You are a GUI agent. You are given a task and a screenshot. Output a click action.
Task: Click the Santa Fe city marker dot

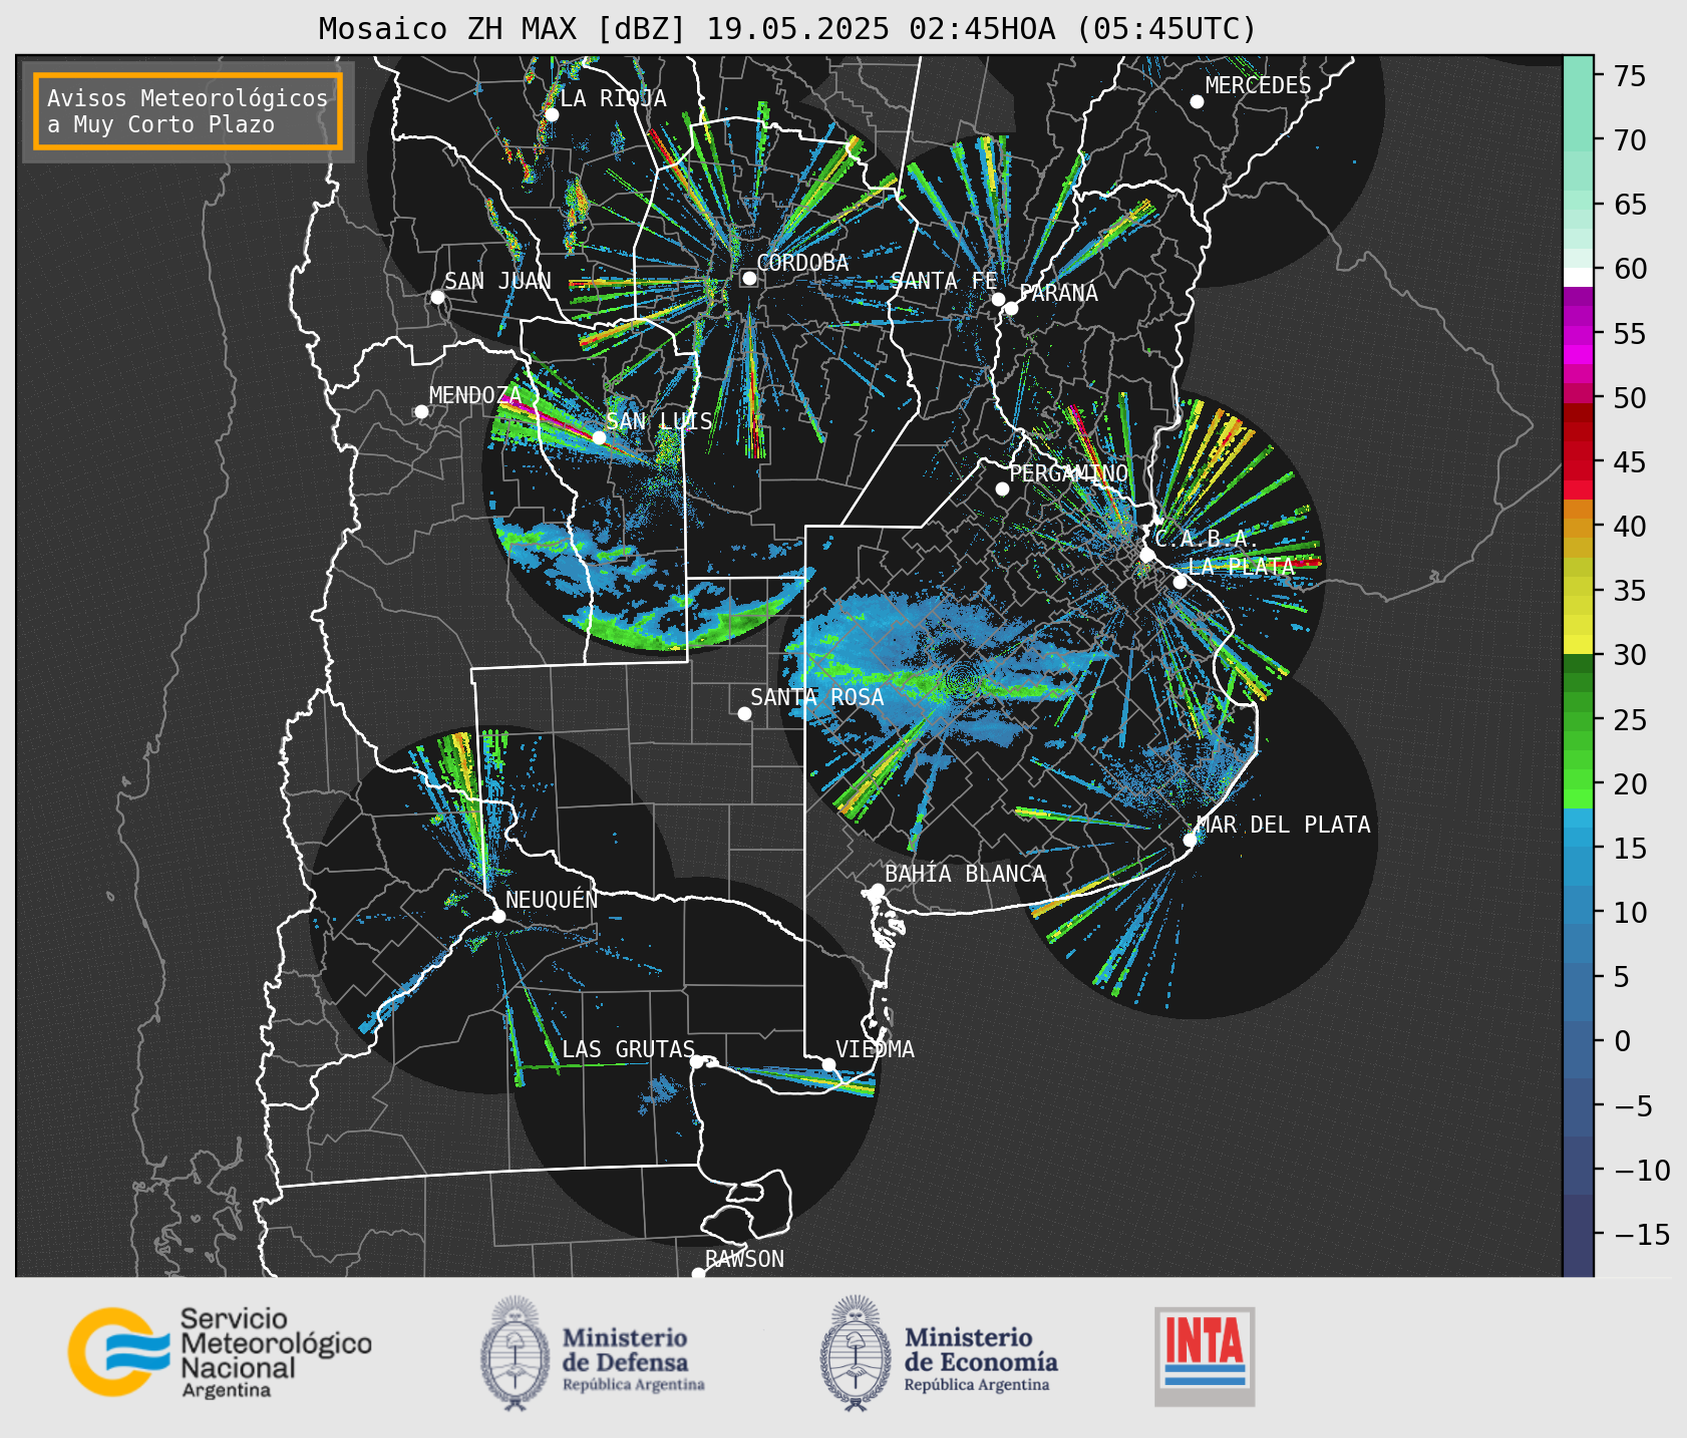pos(998,299)
